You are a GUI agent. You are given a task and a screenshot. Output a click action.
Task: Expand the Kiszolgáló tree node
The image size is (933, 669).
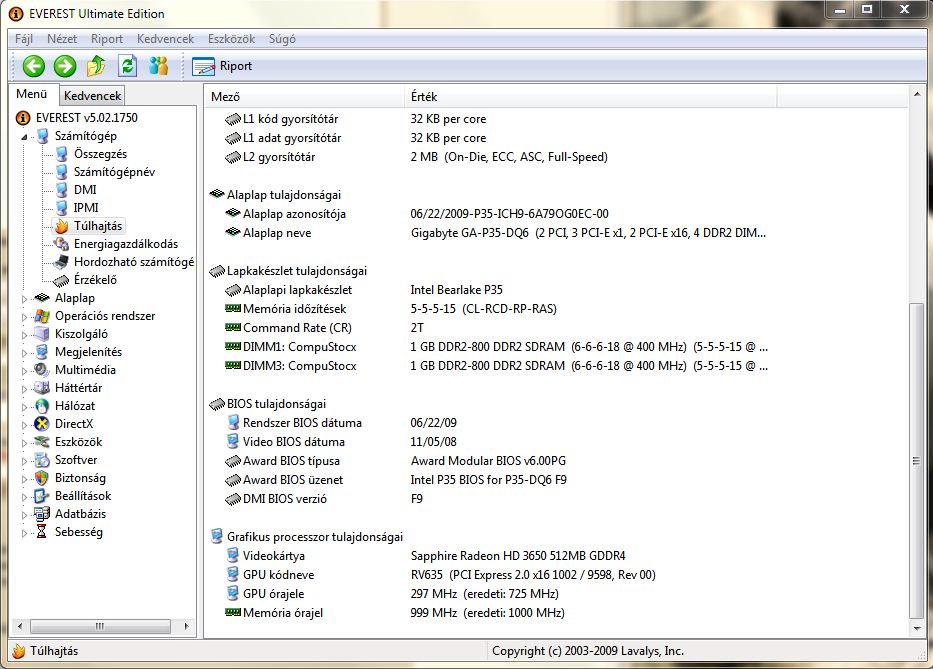click(x=24, y=334)
